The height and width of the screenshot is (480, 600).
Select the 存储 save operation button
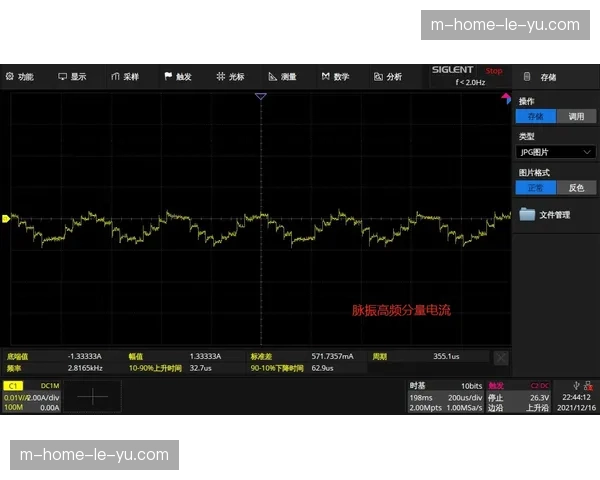pyautogui.click(x=535, y=116)
